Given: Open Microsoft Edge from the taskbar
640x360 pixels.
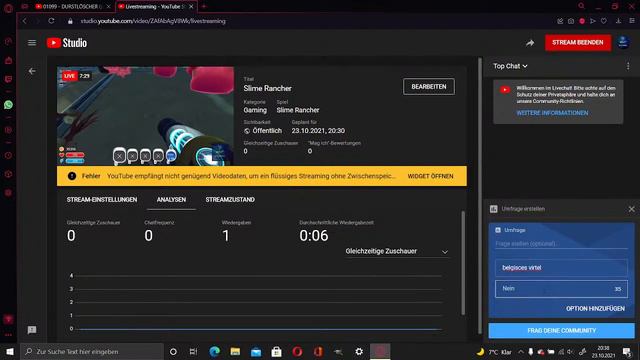Looking at the screenshot, I should (x=214, y=351).
